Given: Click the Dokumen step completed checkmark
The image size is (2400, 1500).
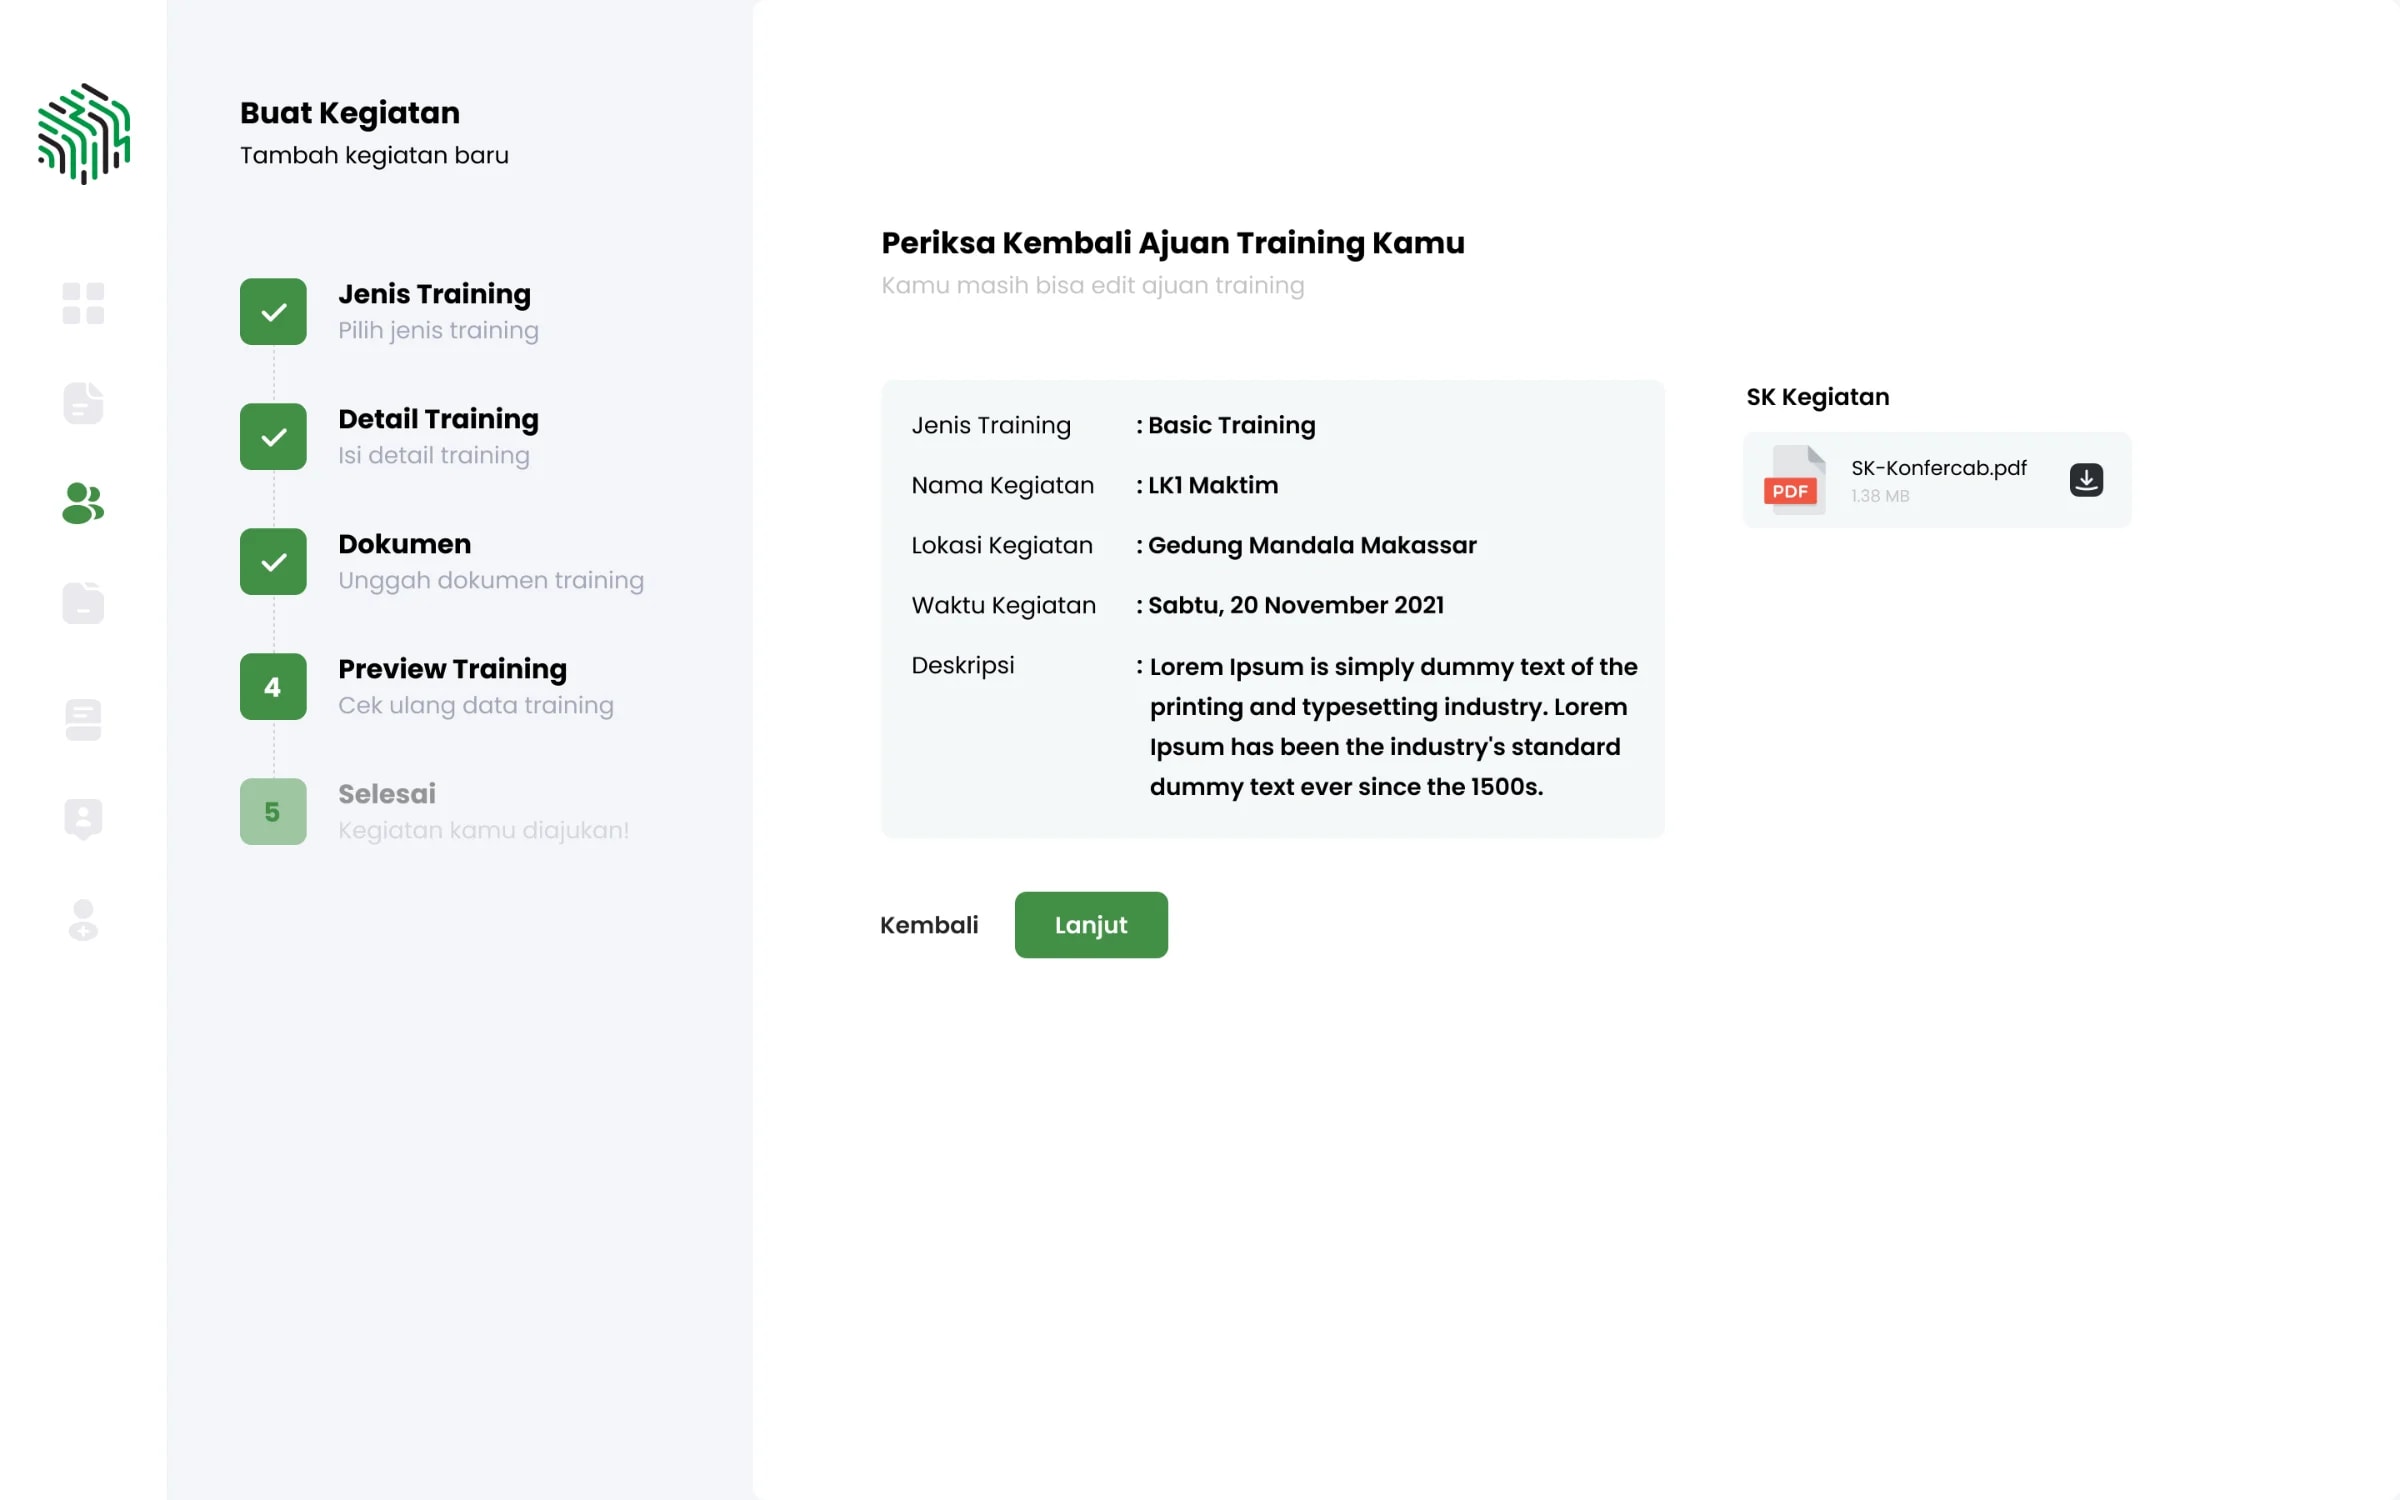Looking at the screenshot, I should [273, 562].
